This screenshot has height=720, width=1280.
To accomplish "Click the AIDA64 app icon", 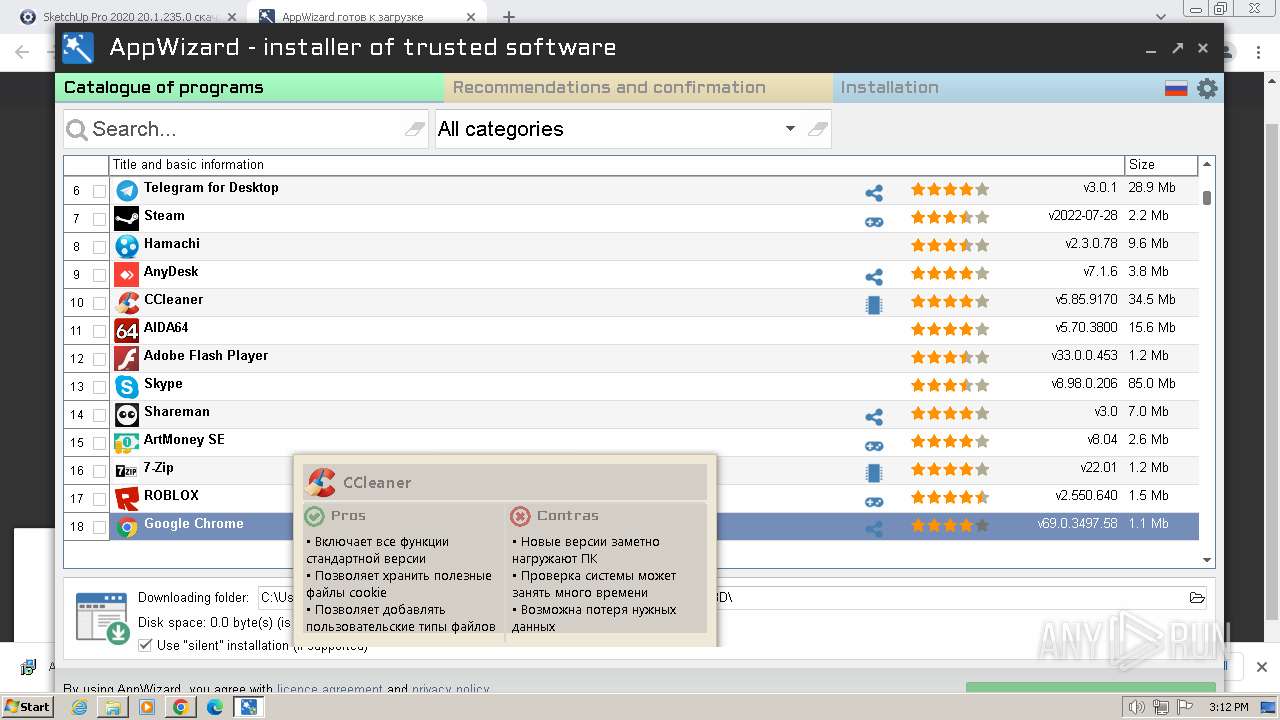I will (x=127, y=330).
